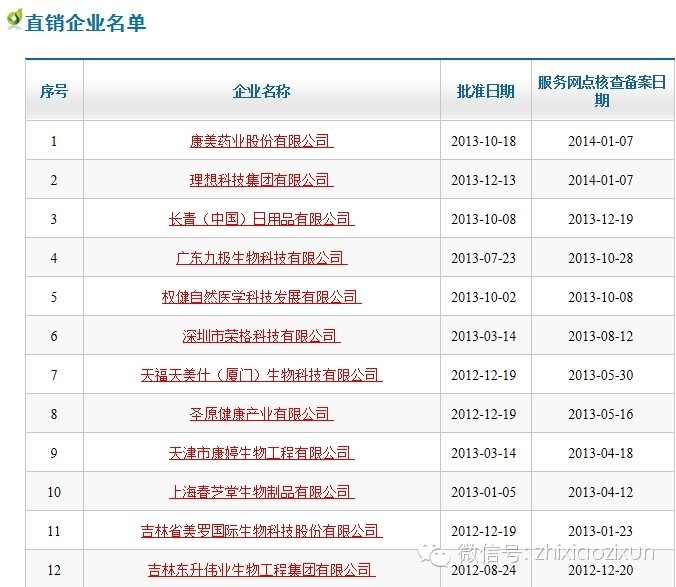Image resolution: width=676 pixels, height=587 pixels.
Task: Select approval date 2012-08-24 in row 12
Action: pyautogui.click(x=484, y=570)
